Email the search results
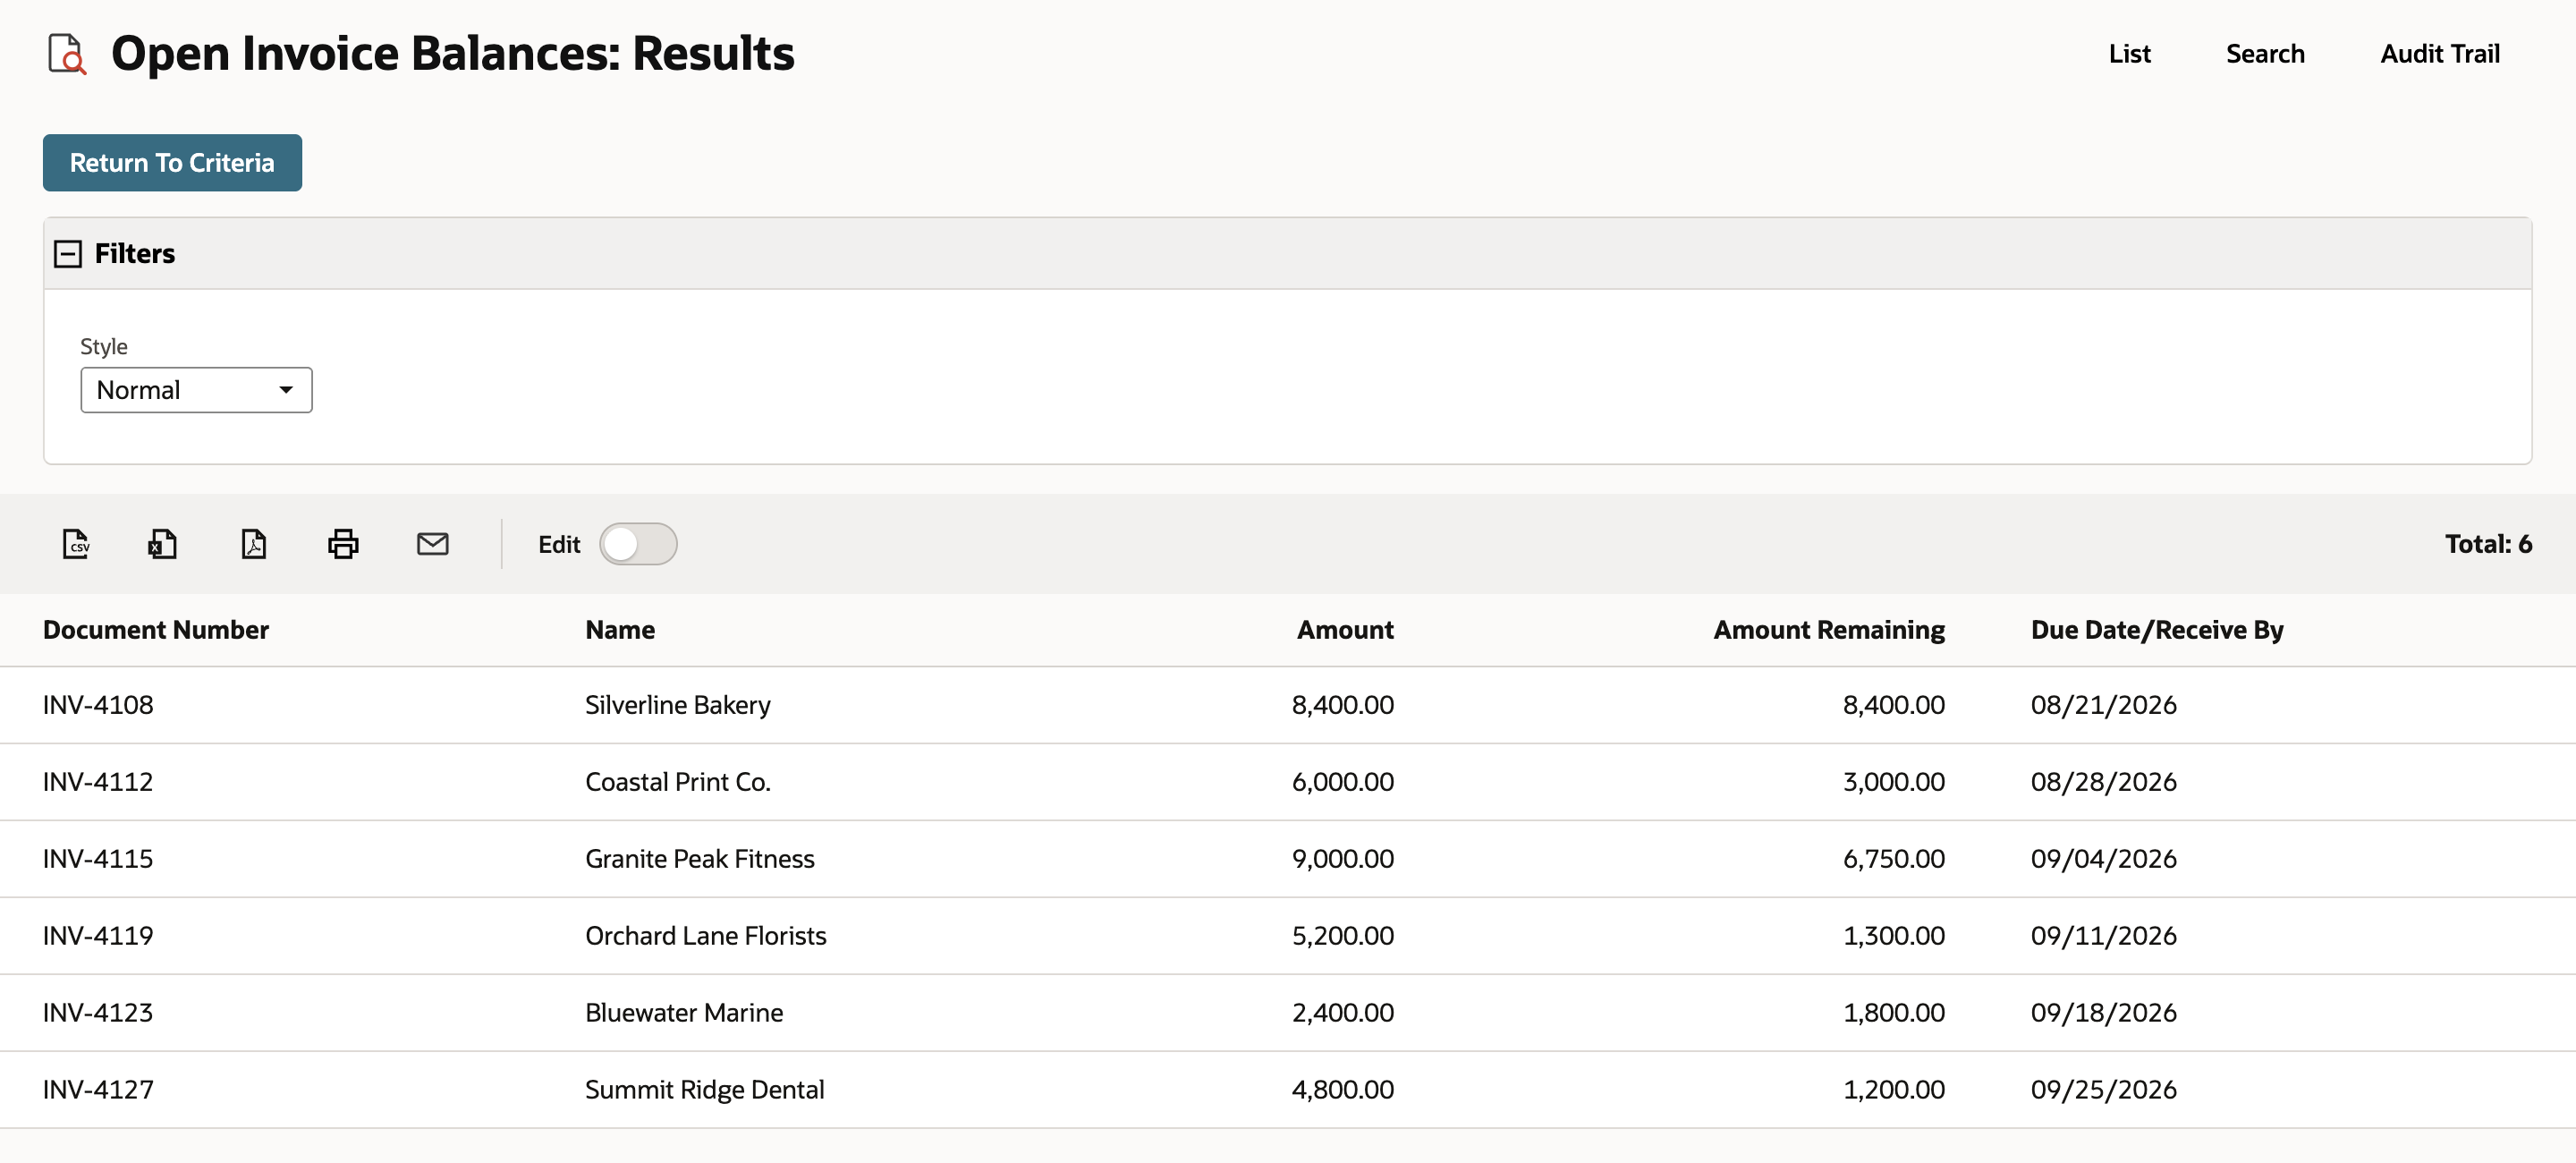Viewport: 2576px width, 1163px height. point(432,544)
